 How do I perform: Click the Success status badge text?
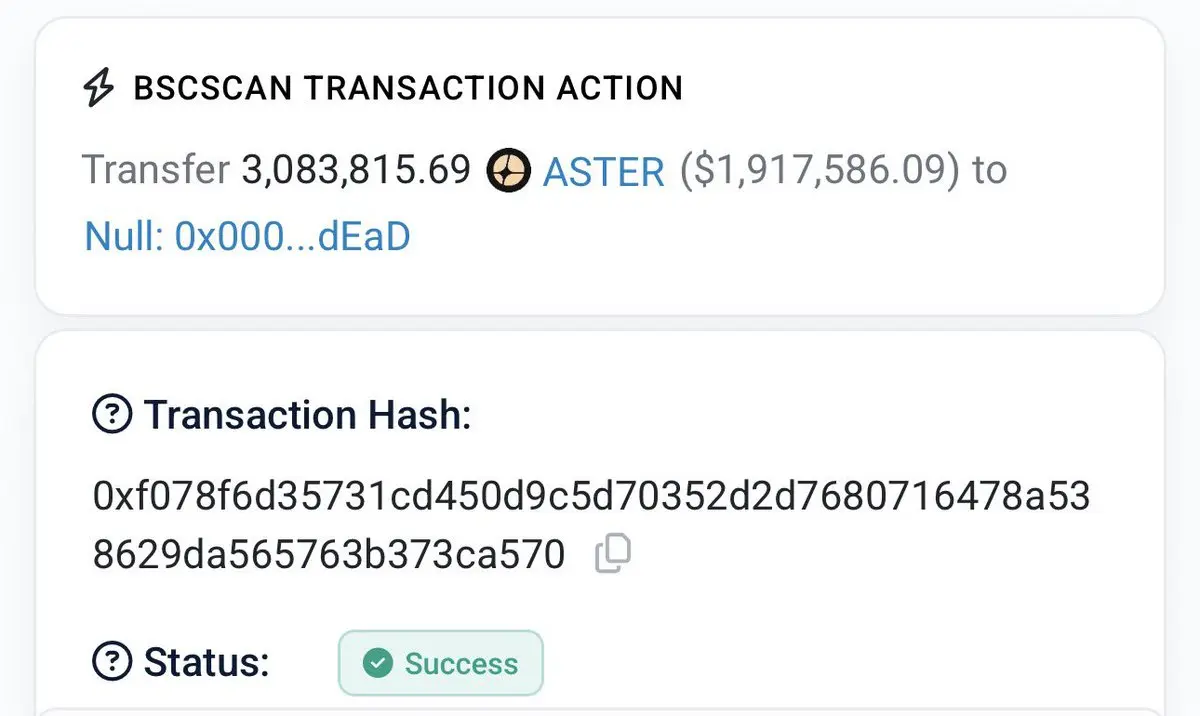pyautogui.click(x=461, y=663)
